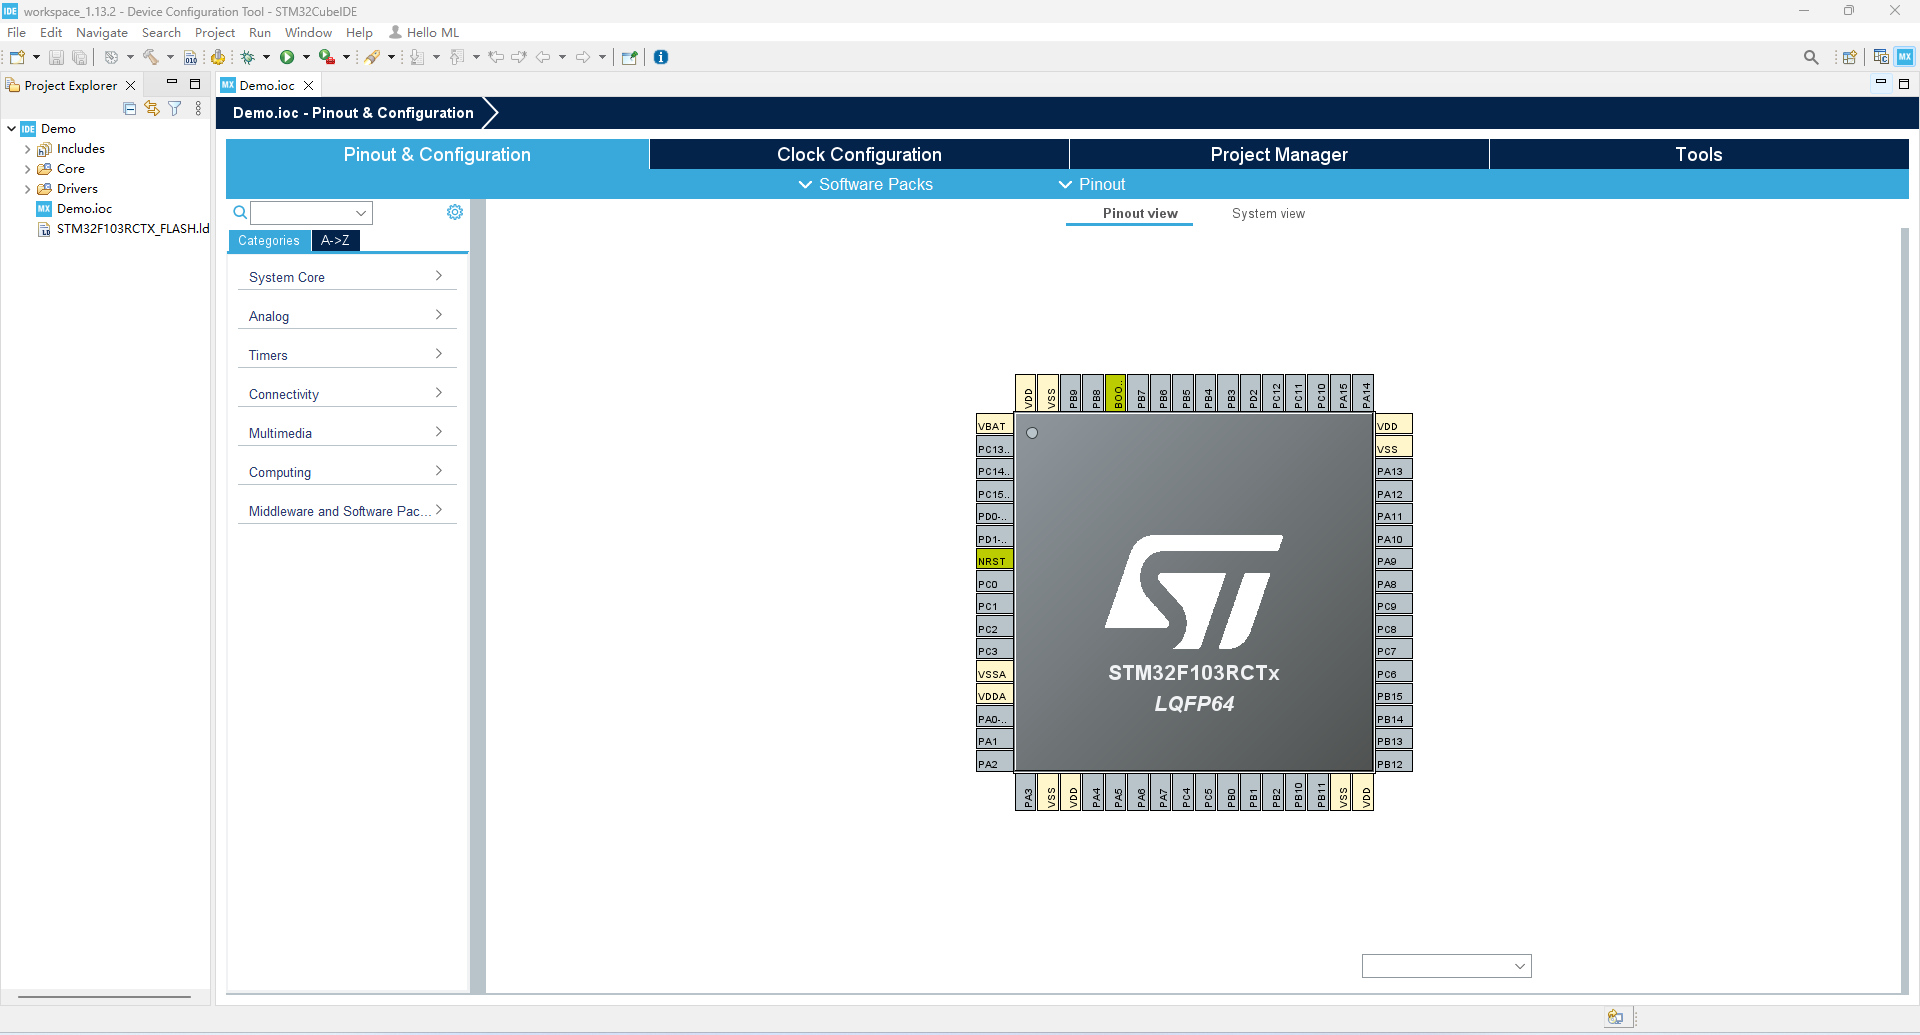Expand the Drivers tree node
The width and height of the screenshot is (1920, 1035).
pos(27,189)
